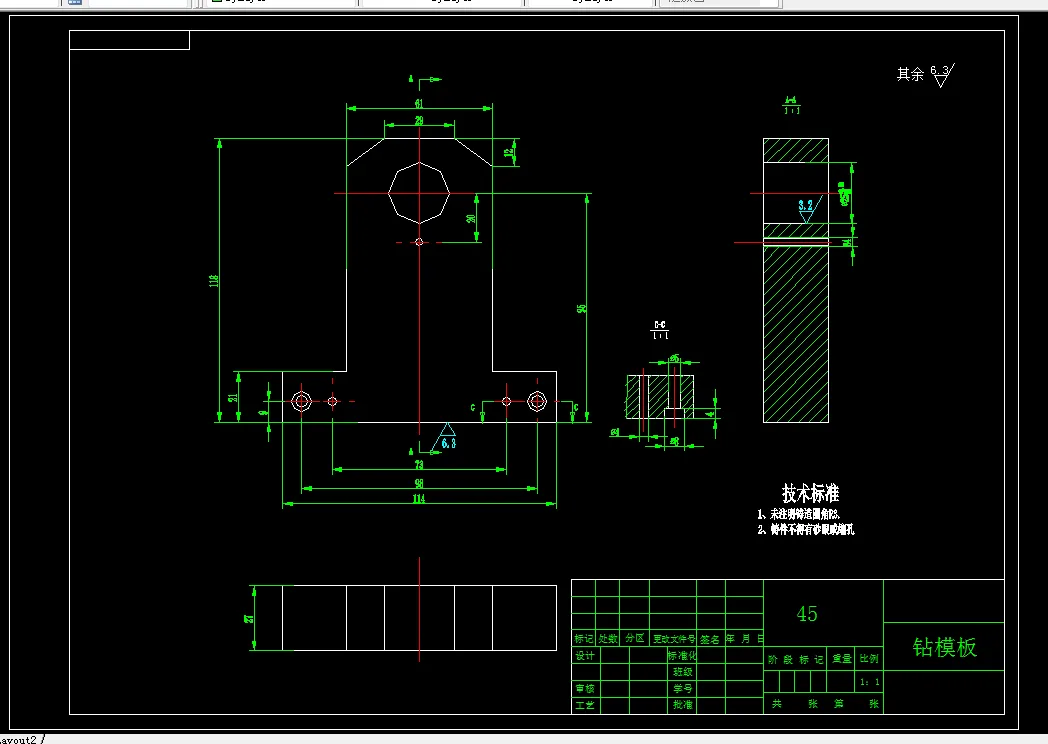The width and height of the screenshot is (1048, 744).
Task: Click the cyan 6.3 roughness symbol at base
Action: coord(445,437)
